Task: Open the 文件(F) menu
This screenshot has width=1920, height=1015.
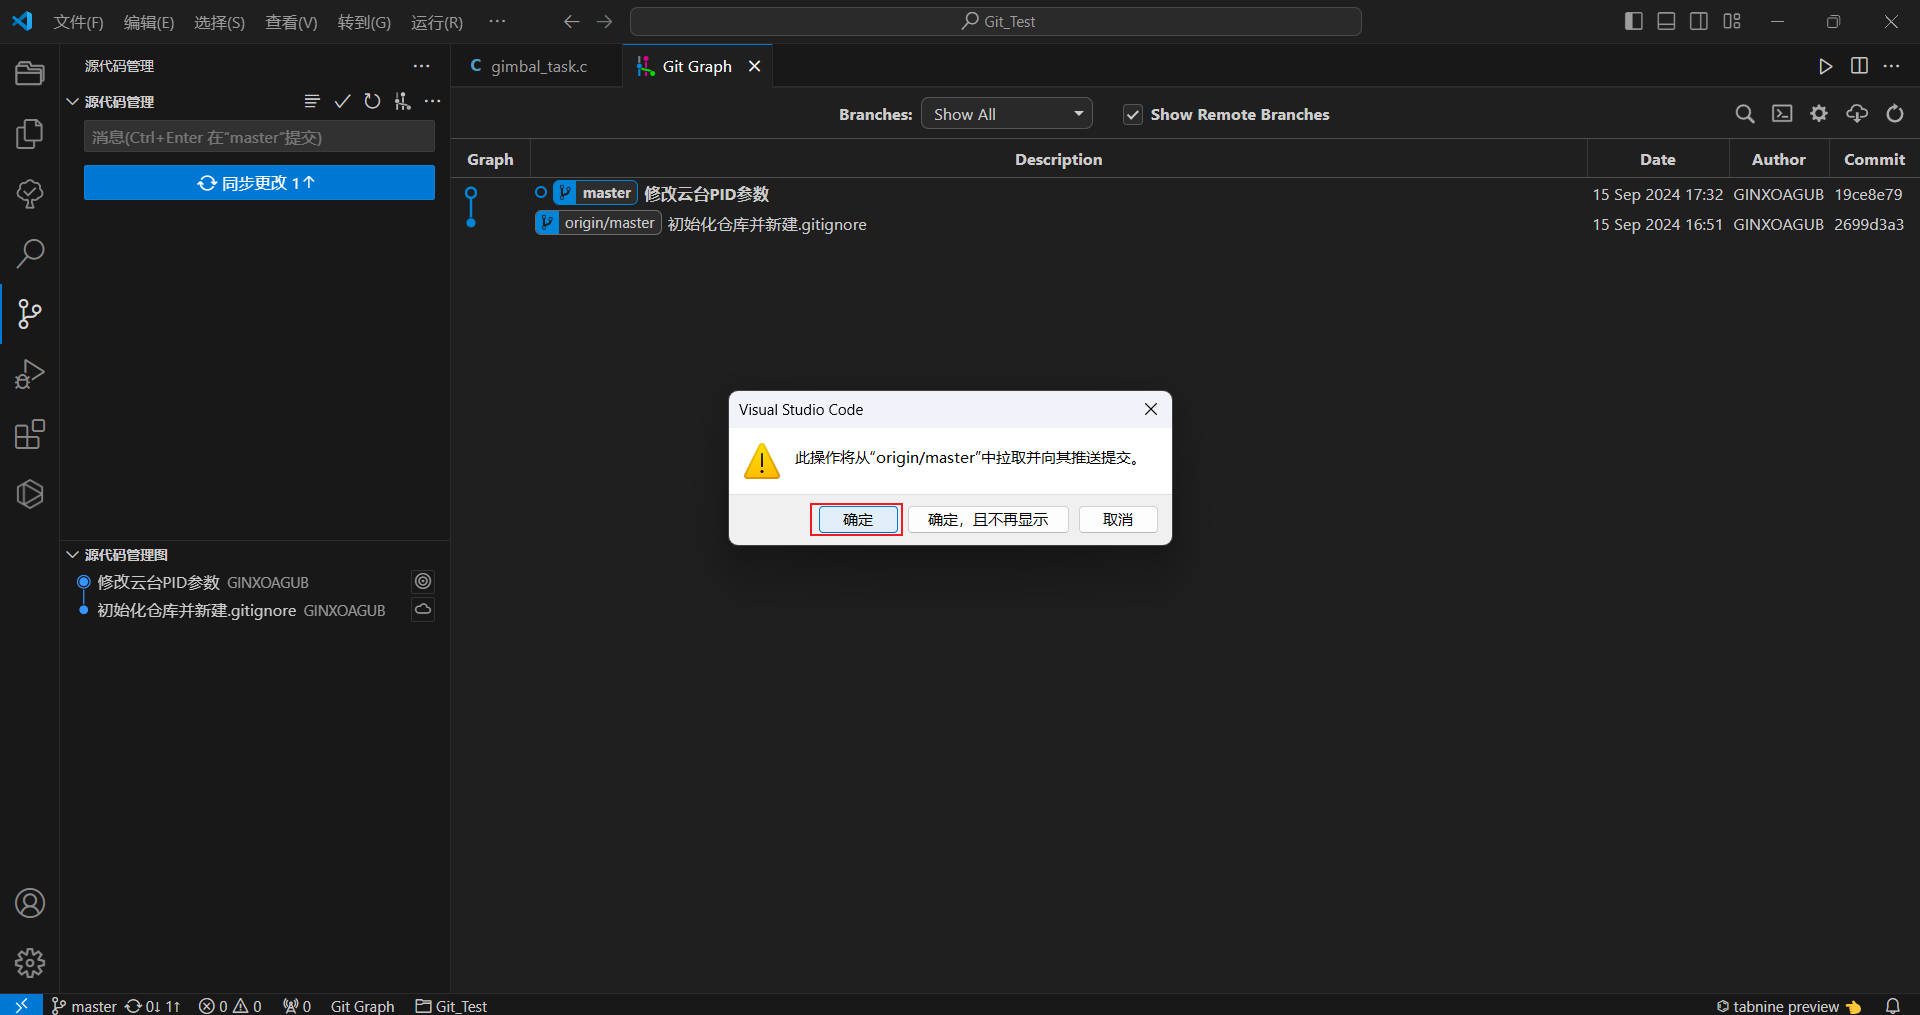Action: pyautogui.click(x=78, y=22)
